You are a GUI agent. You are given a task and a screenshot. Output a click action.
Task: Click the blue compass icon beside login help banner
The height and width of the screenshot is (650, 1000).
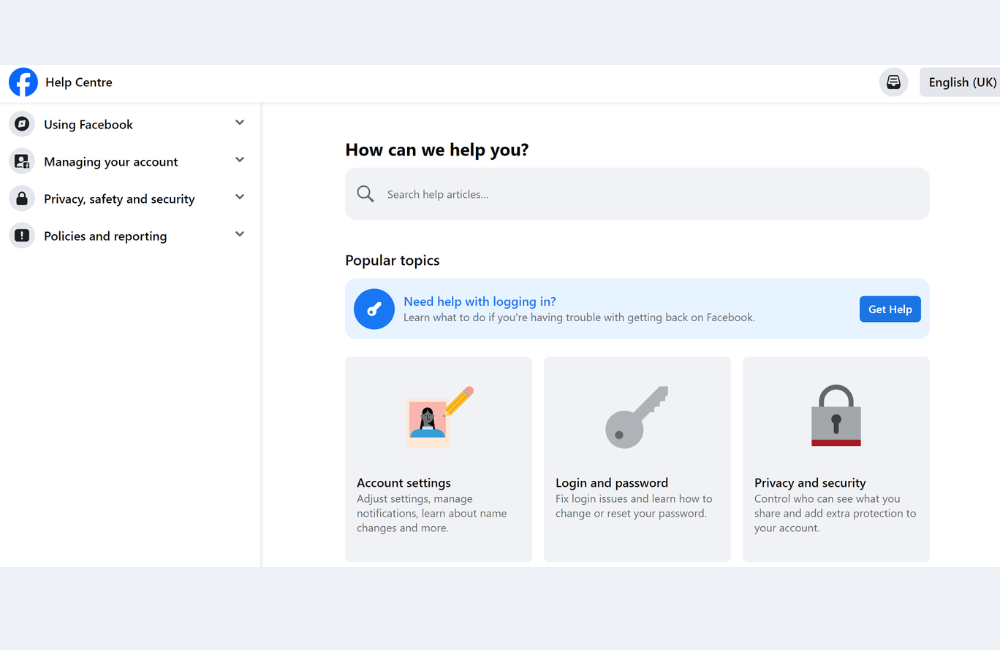[374, 309]
